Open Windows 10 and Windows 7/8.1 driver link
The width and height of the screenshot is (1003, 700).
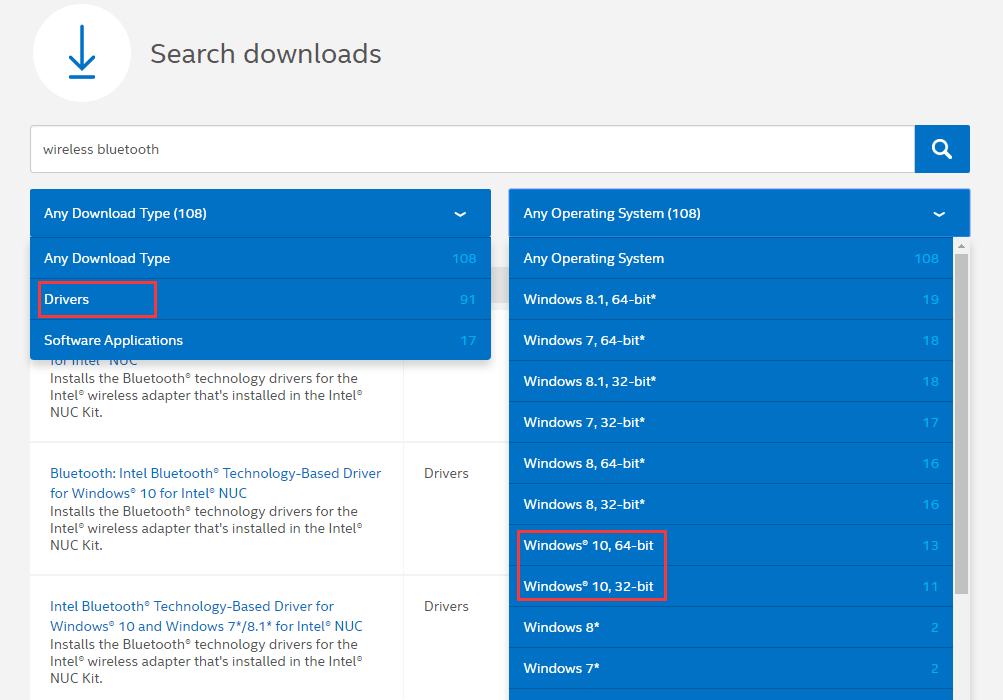[205, 616]
